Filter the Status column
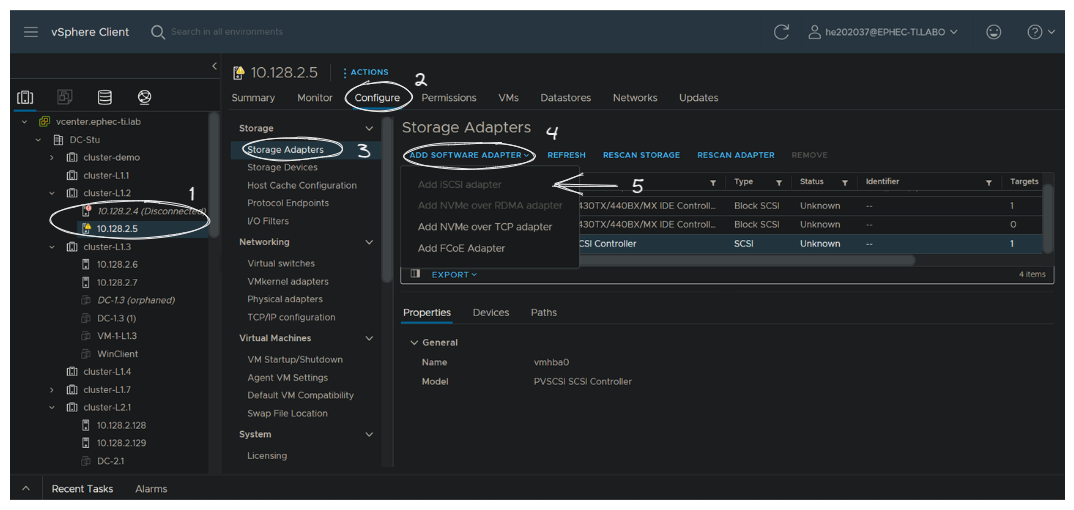Screen dimensions: 1074x510 (x=845, y=183)
